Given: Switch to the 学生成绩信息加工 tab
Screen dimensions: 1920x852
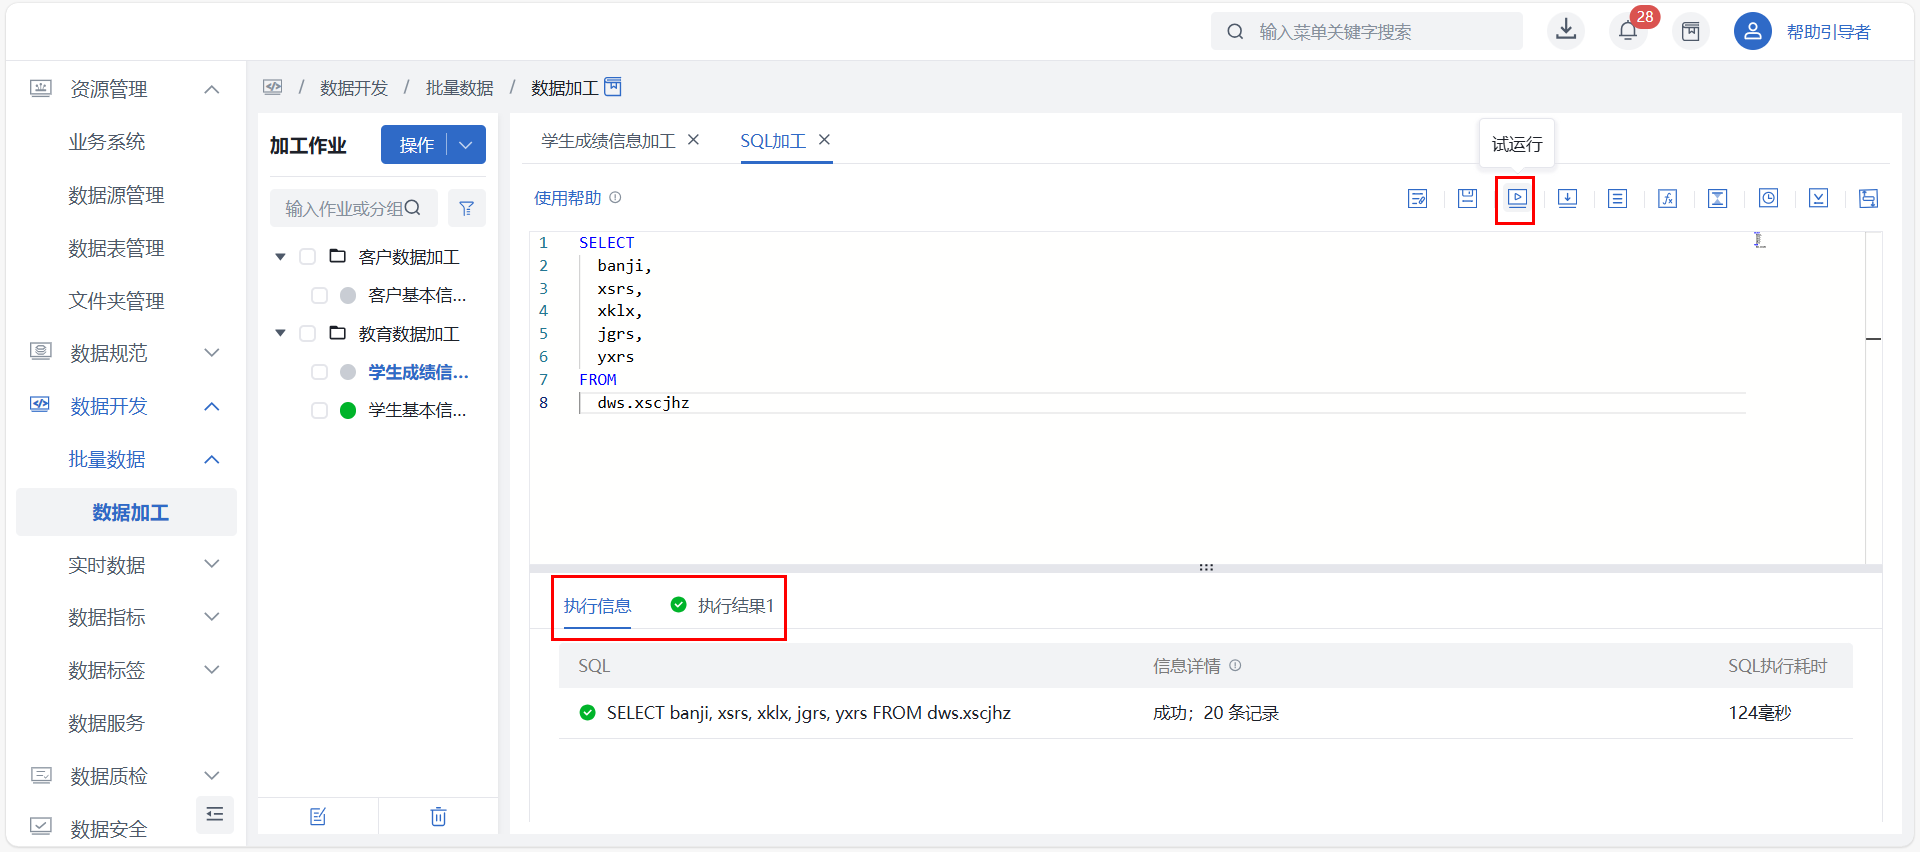Looking at the screenshot, I should click(x=608, y=141).
